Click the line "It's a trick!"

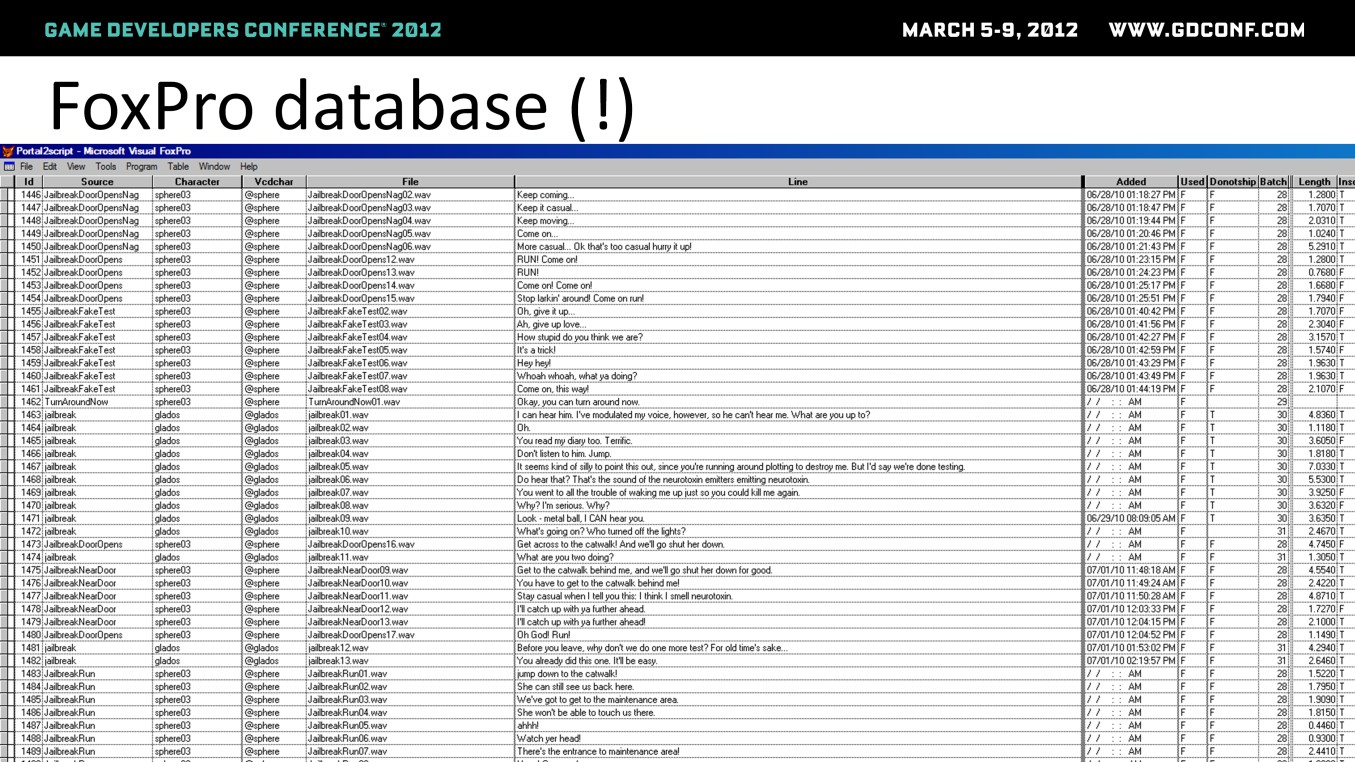click(539, 350)
